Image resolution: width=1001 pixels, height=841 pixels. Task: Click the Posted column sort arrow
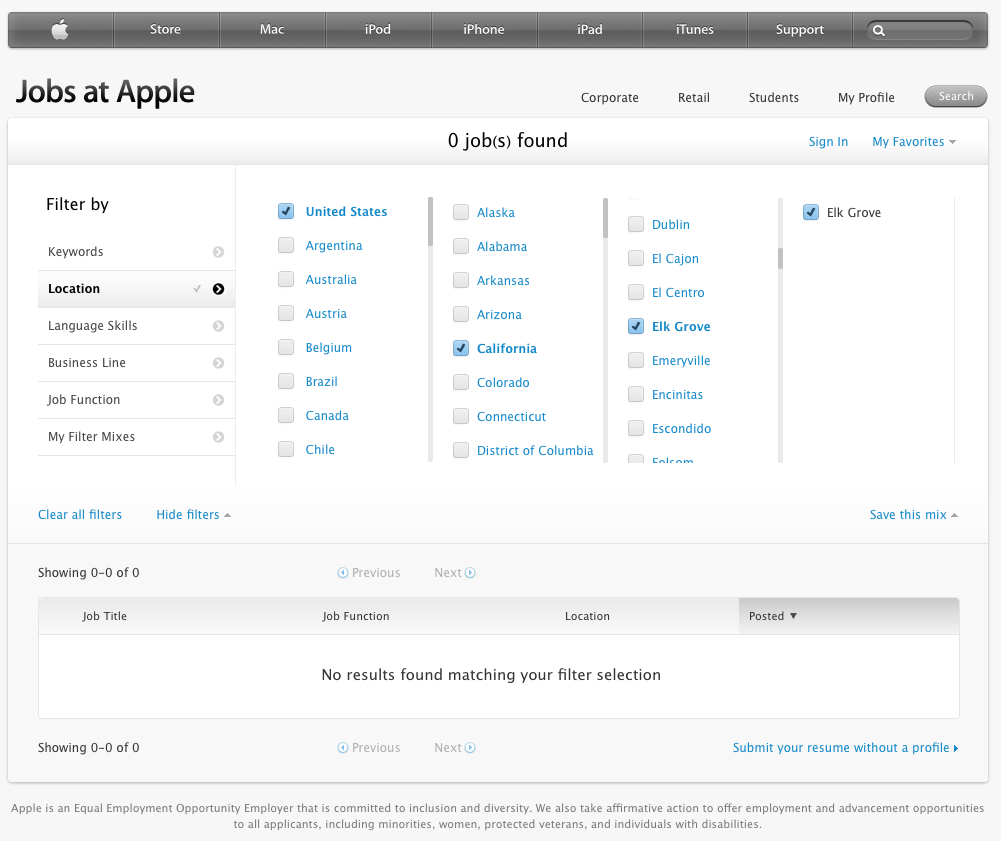794,616
